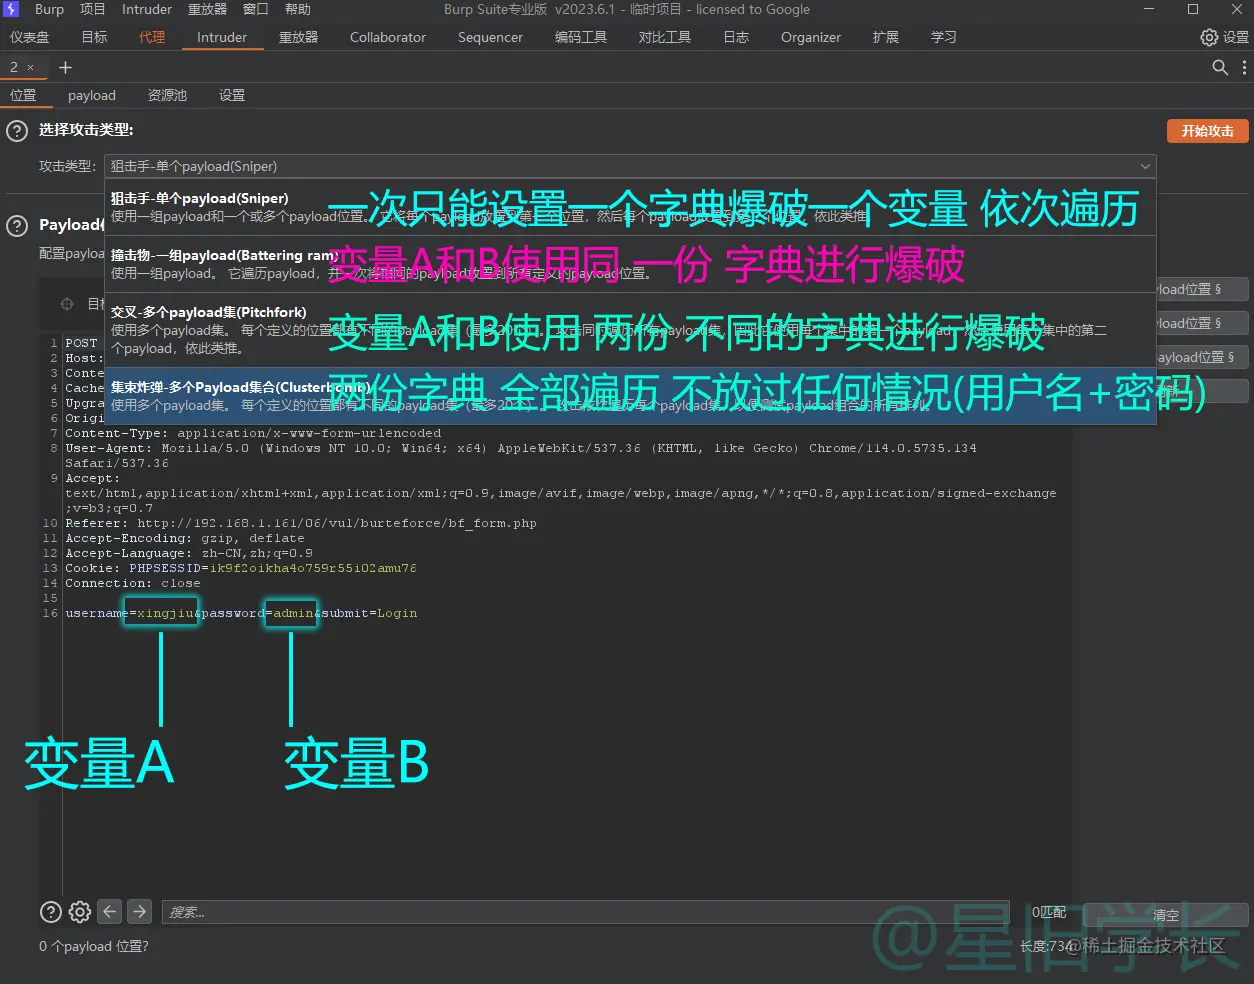
Task: Switch to the 扩展 tab
Action: click(886, 37)
